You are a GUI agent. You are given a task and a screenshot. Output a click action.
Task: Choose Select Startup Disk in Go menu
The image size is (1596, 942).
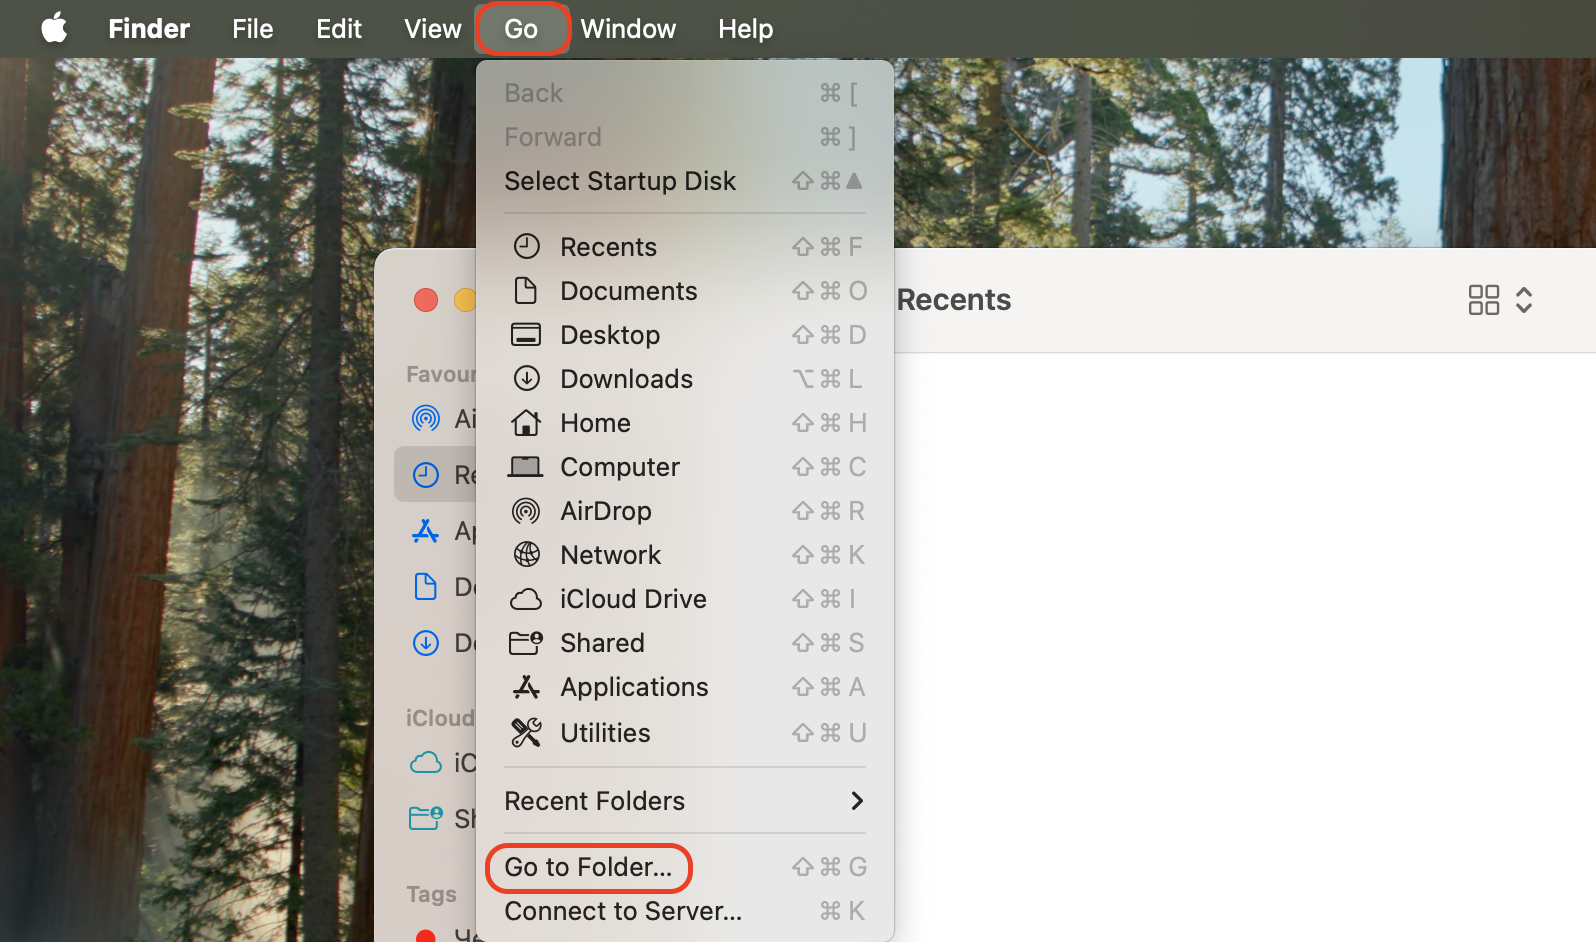685,181
